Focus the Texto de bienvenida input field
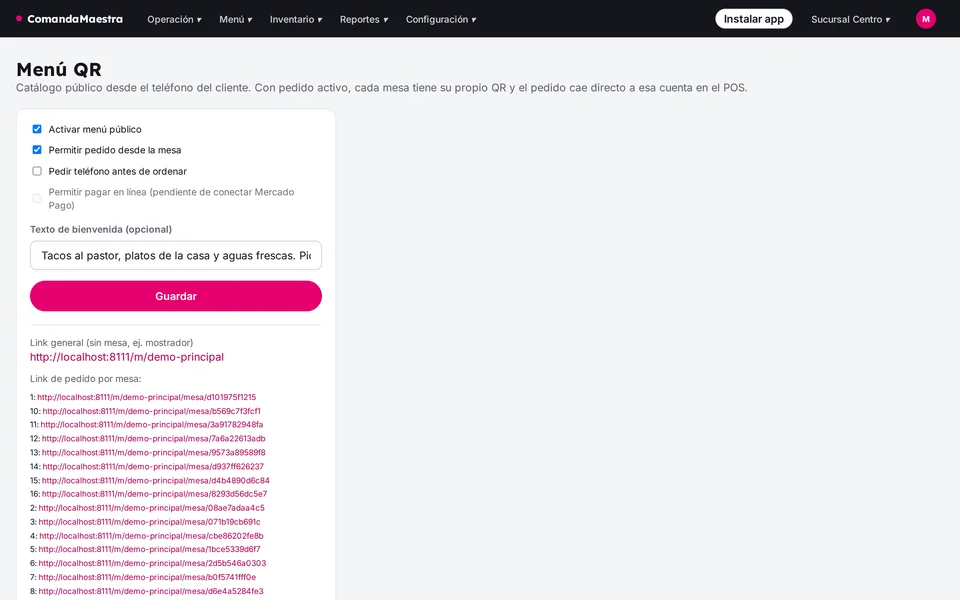Image resolution: width=960 pixels, height=600 pixels. tap(176, 255)
